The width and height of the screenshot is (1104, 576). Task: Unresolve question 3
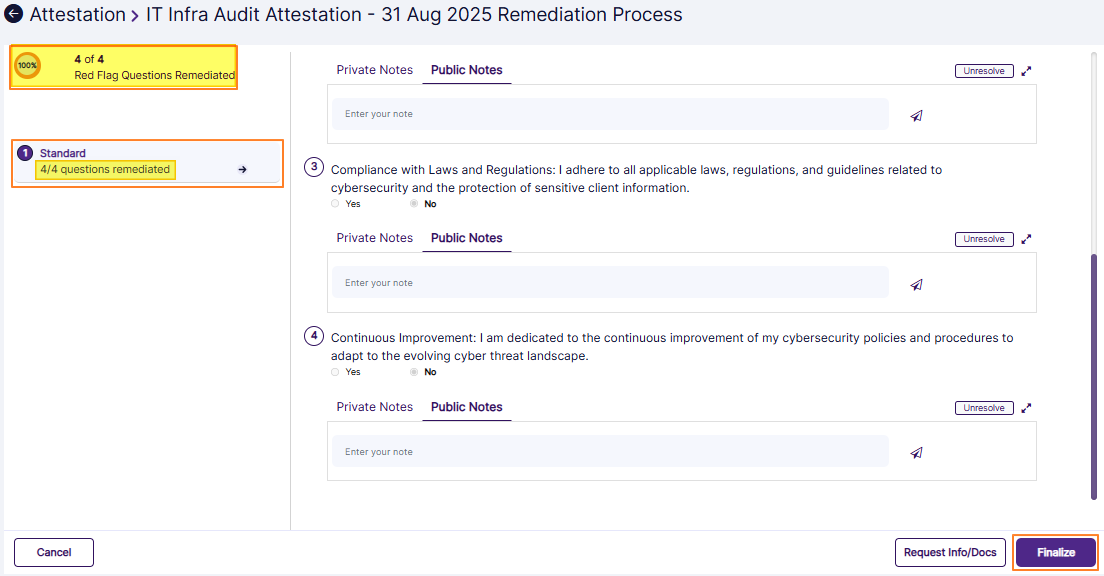click(x=984, y=238)
